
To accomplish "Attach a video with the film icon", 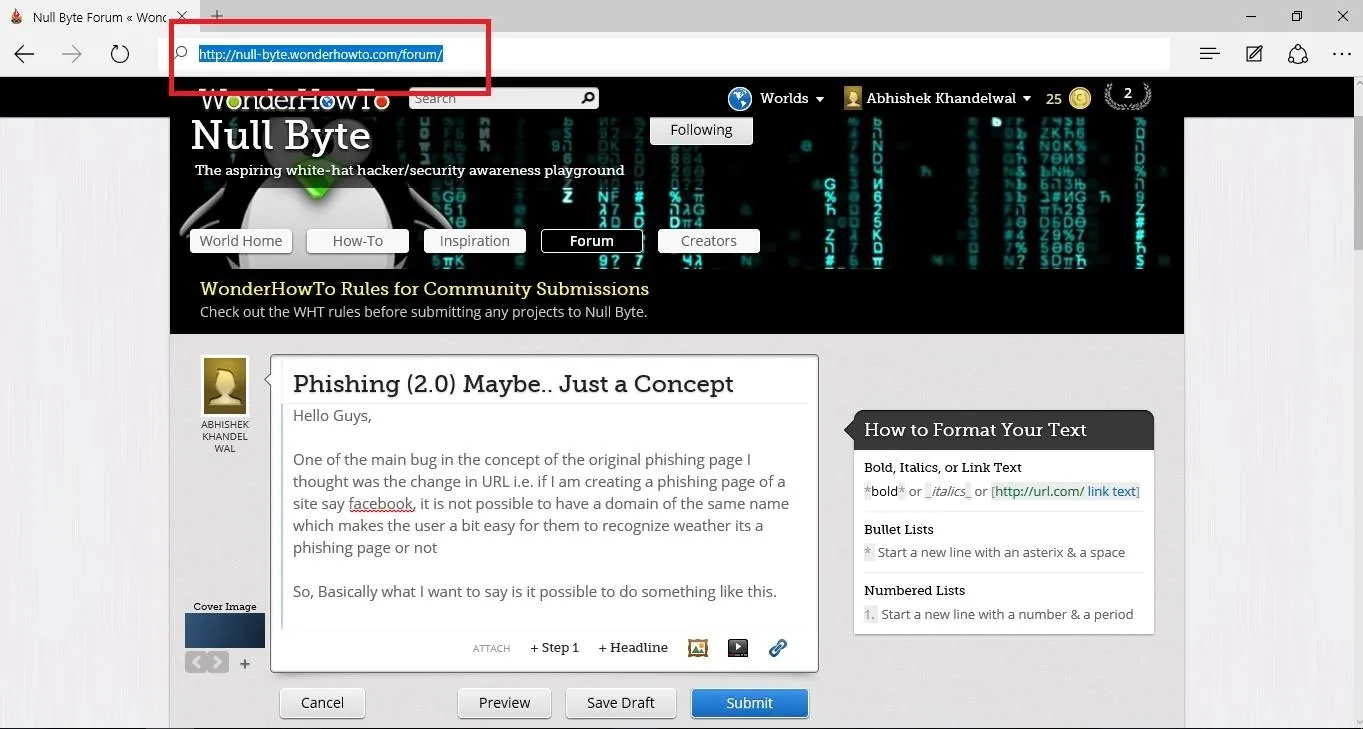I will [738, 648].
